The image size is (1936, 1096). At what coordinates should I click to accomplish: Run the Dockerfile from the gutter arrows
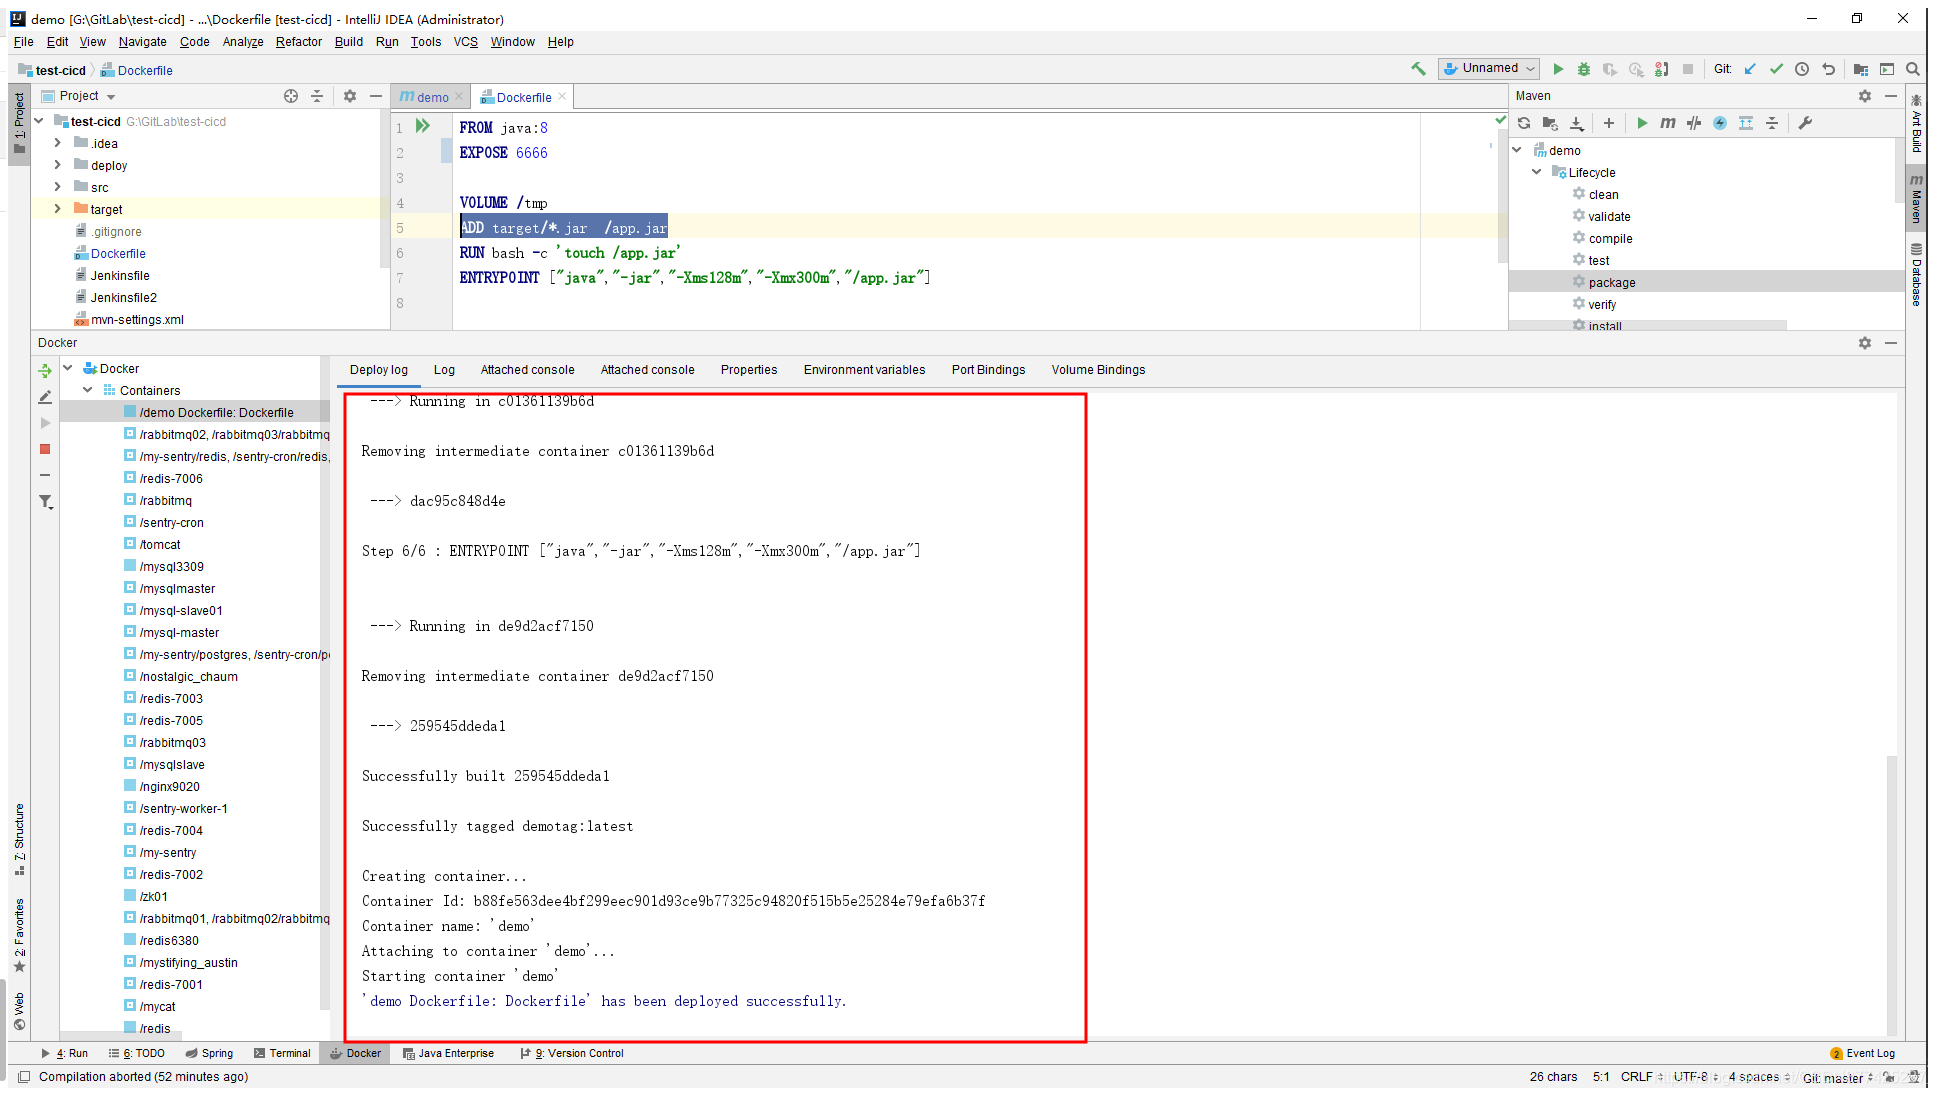coord(423,126)
